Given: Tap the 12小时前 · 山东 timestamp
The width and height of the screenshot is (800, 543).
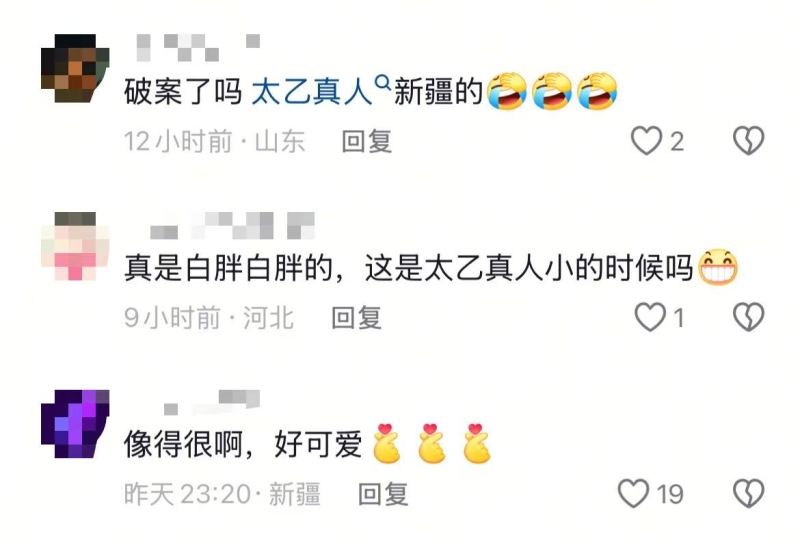Looking at the screenshot, I should (x=215, y=141).
